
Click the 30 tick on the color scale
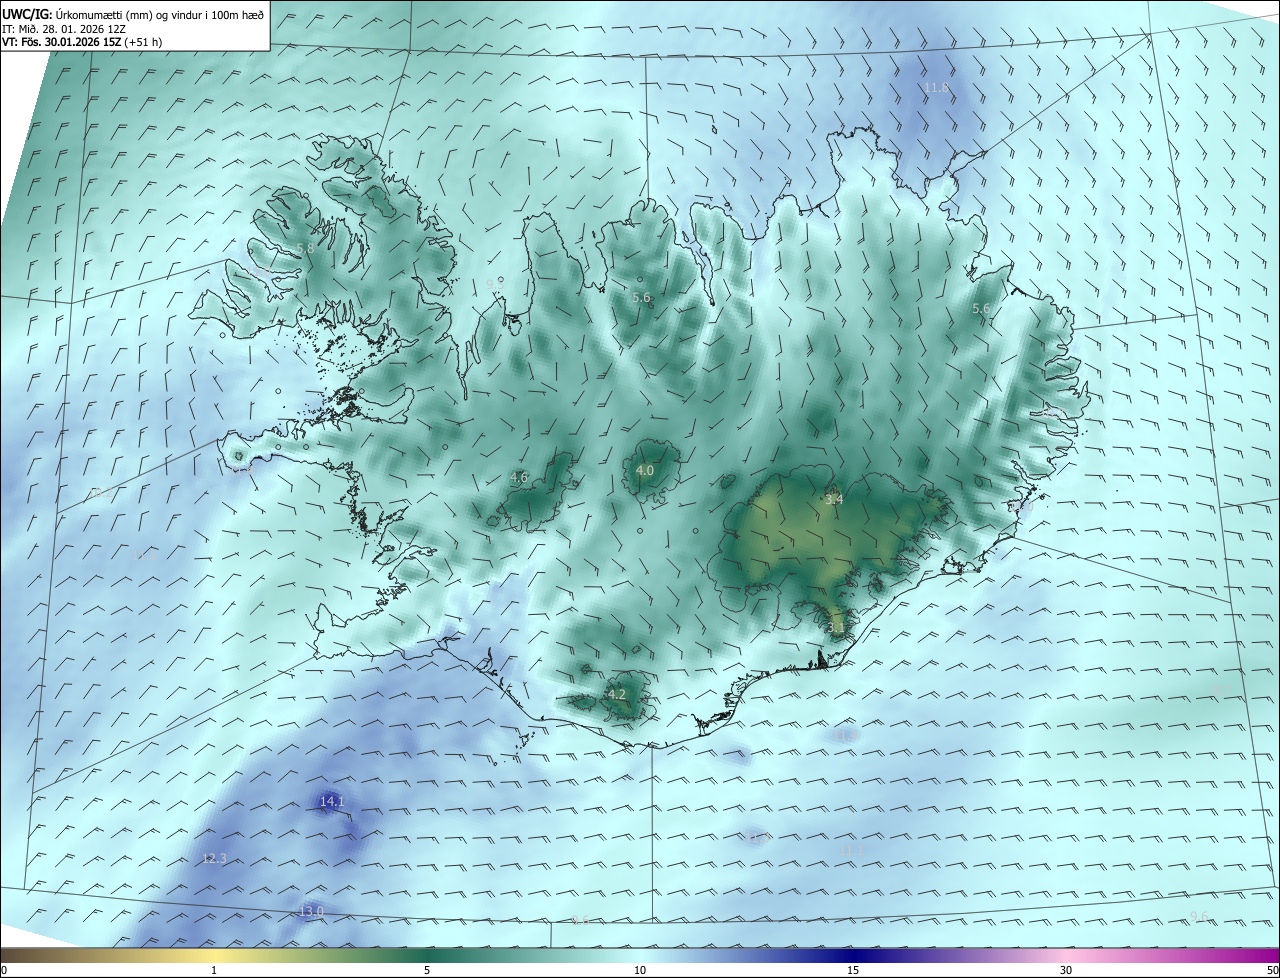click(x=1066, y=970)
